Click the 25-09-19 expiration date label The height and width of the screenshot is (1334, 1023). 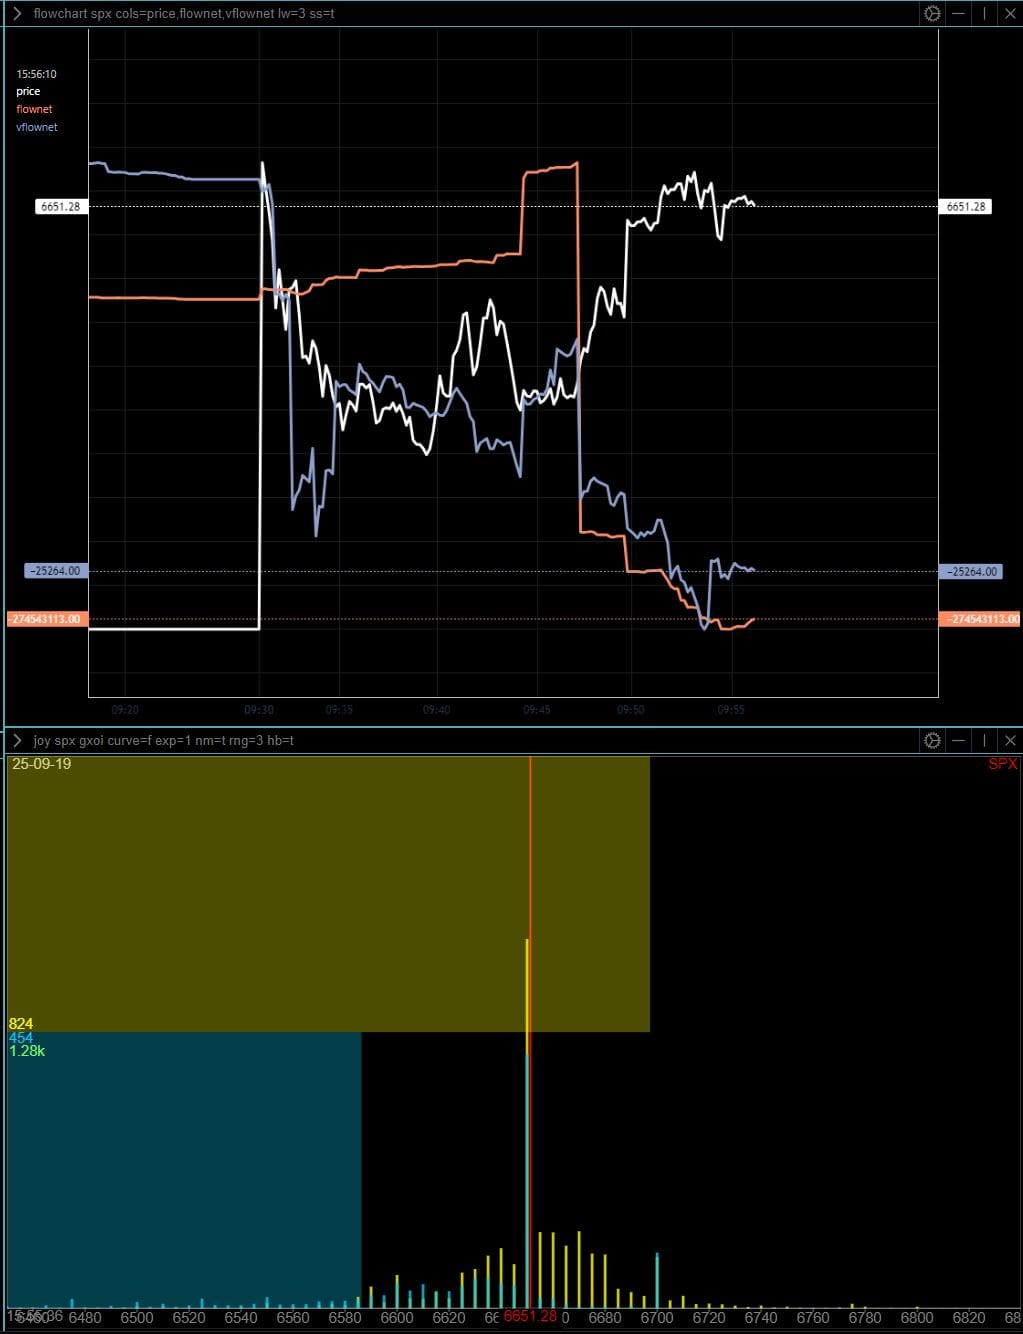(x=42, y=764)
